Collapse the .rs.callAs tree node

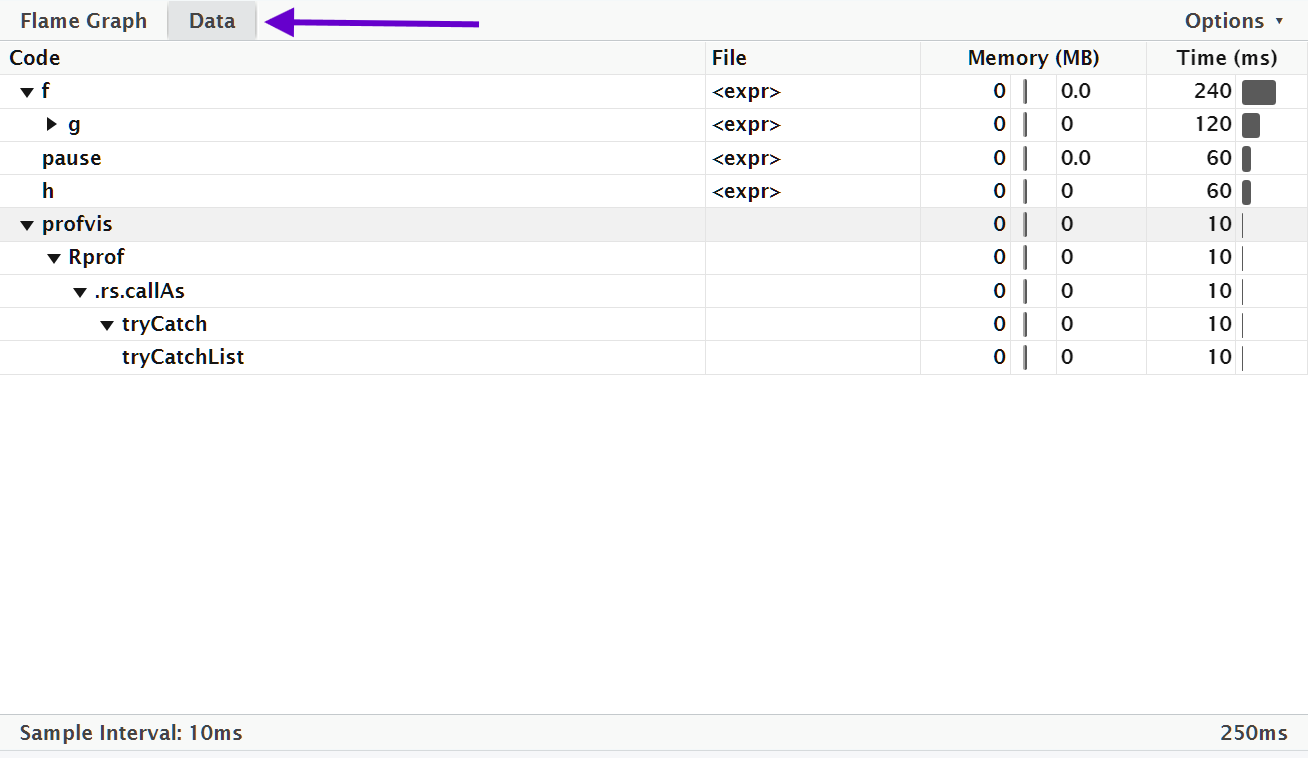(x=80, y=292)
